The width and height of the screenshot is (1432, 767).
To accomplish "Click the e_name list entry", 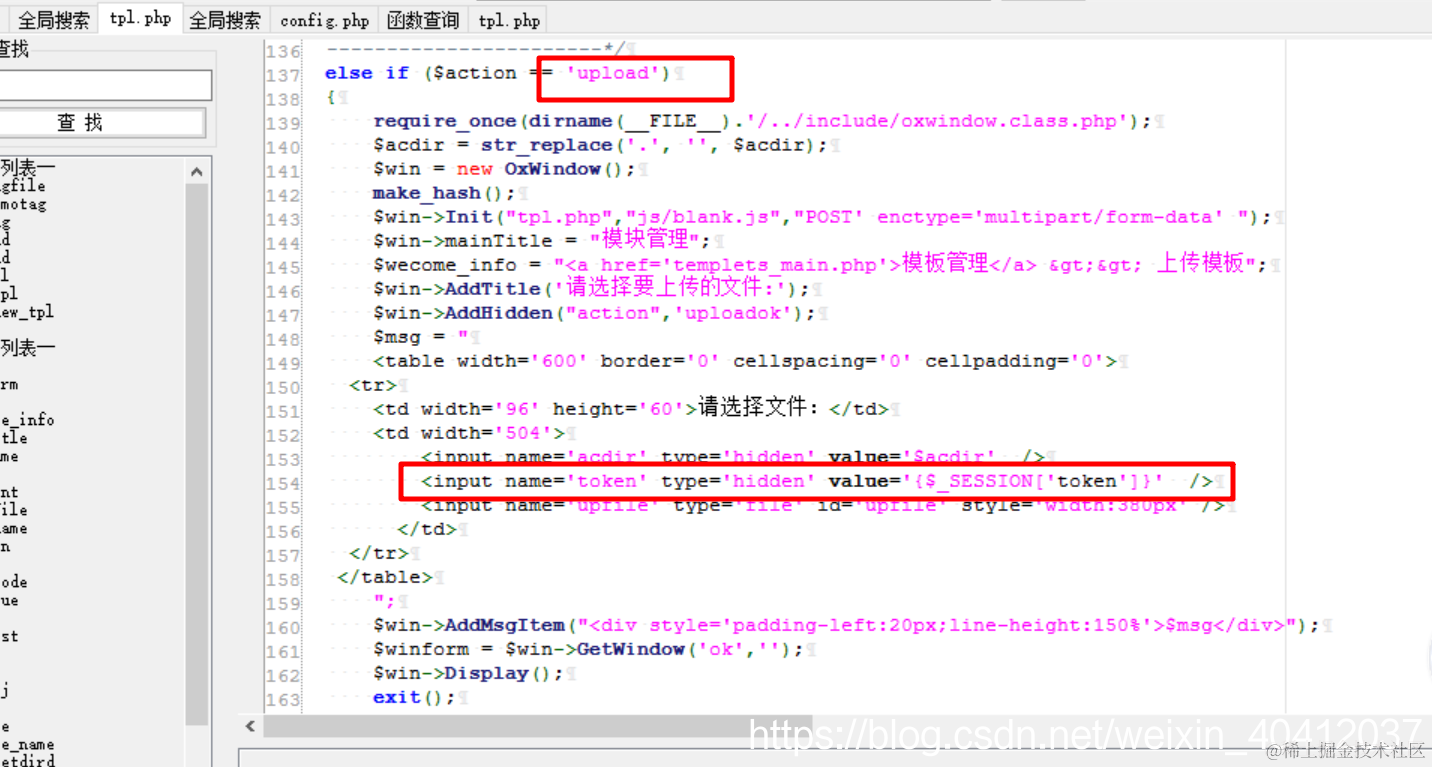I will [24, 744].
